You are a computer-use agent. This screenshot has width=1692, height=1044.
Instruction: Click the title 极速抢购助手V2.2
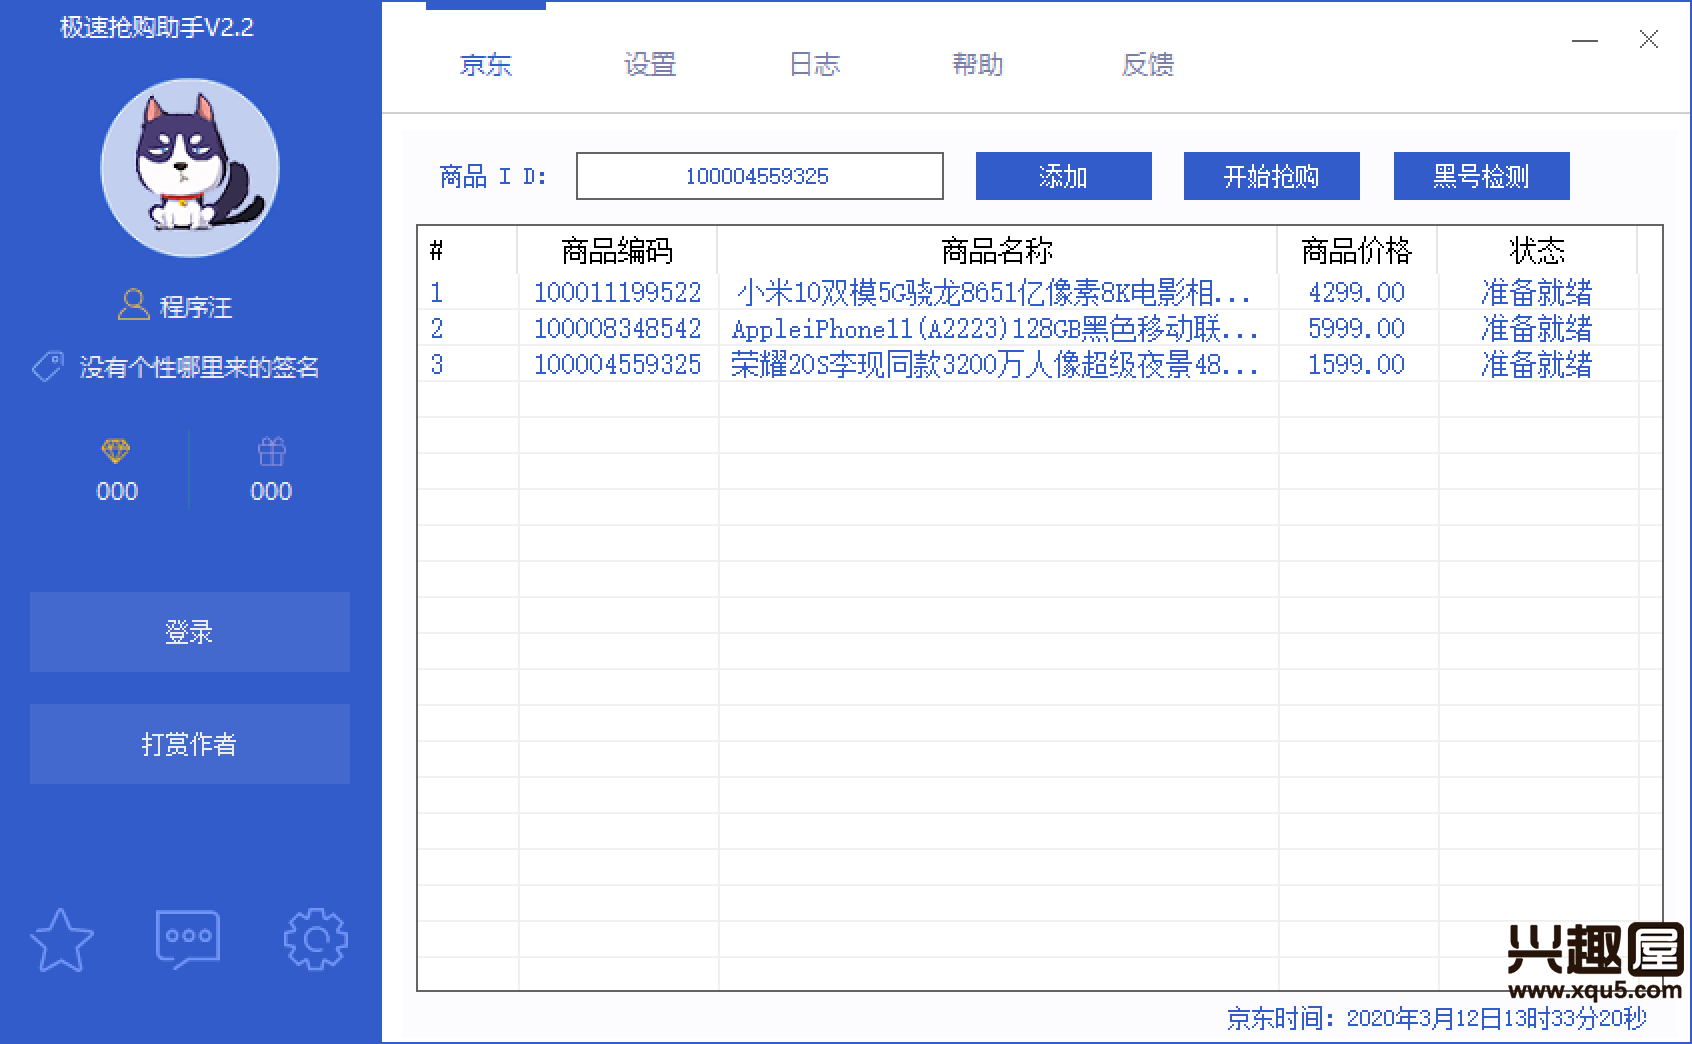pyautogui.click(x=157, y=27)
